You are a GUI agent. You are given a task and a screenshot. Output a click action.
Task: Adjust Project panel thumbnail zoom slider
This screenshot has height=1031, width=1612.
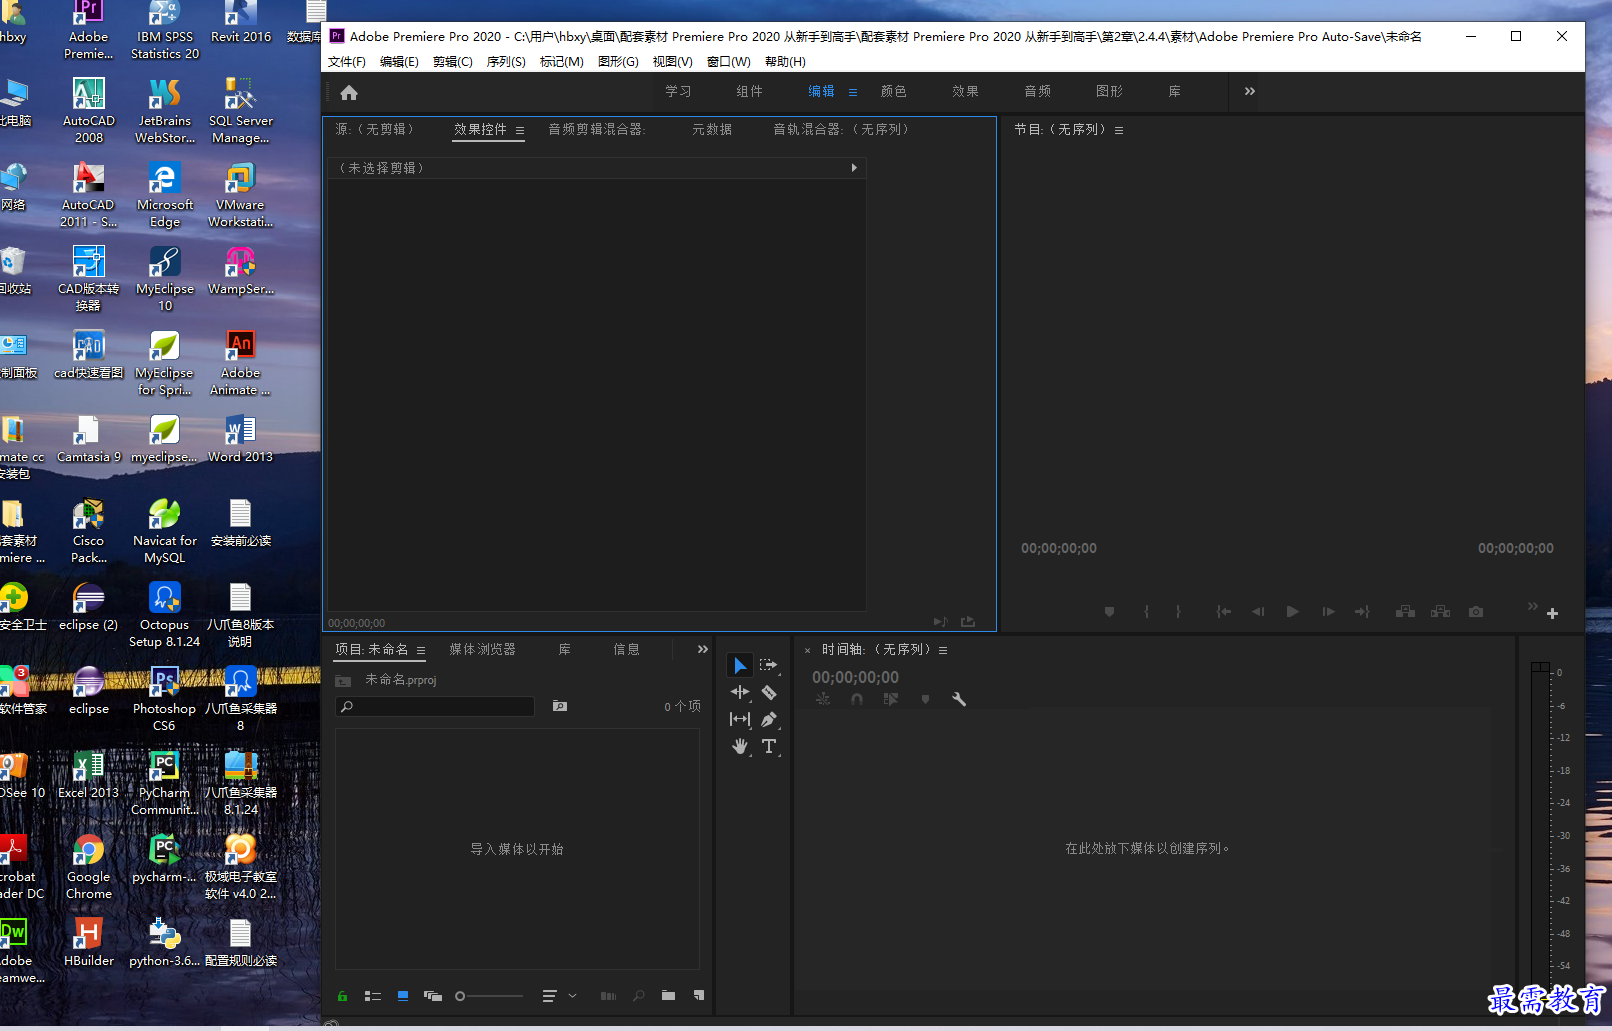coord(489,996)
